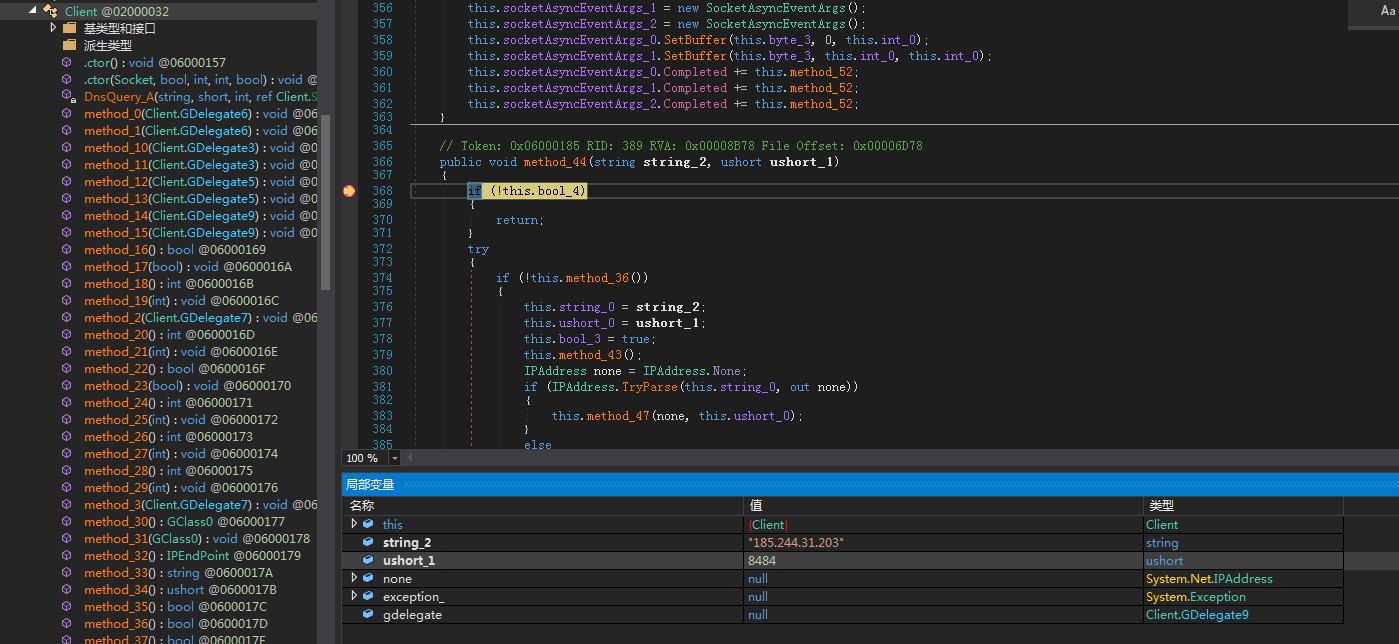Viewport: 1399px width, 644px height.
Task: Click the null value for gdelegate
Action: pos(758,614)
